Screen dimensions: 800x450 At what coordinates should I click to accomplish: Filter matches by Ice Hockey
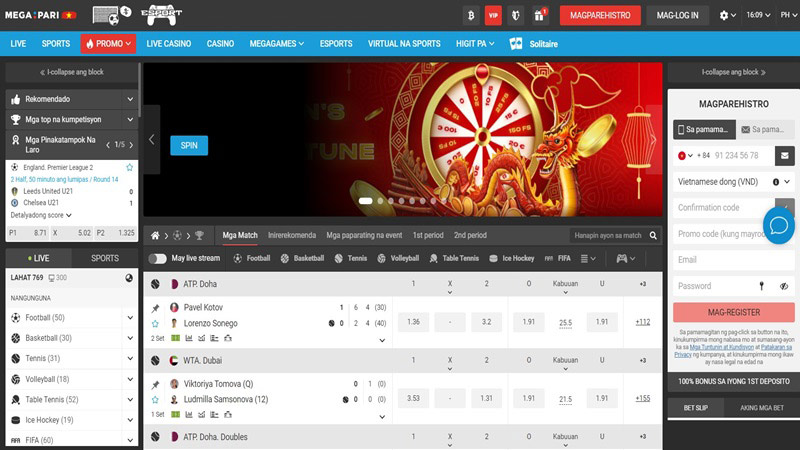[511, 258]
